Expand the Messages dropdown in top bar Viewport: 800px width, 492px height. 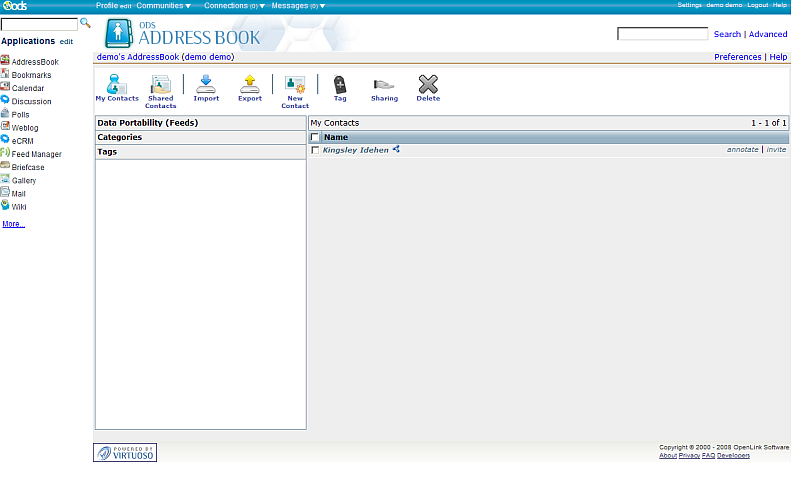pos(298,6)
